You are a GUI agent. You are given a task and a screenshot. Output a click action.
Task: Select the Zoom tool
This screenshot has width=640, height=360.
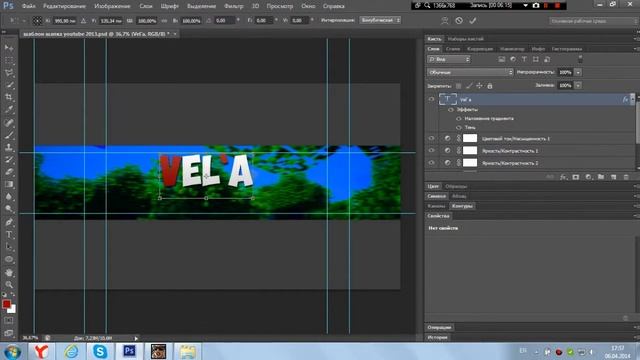coord(9,284)
